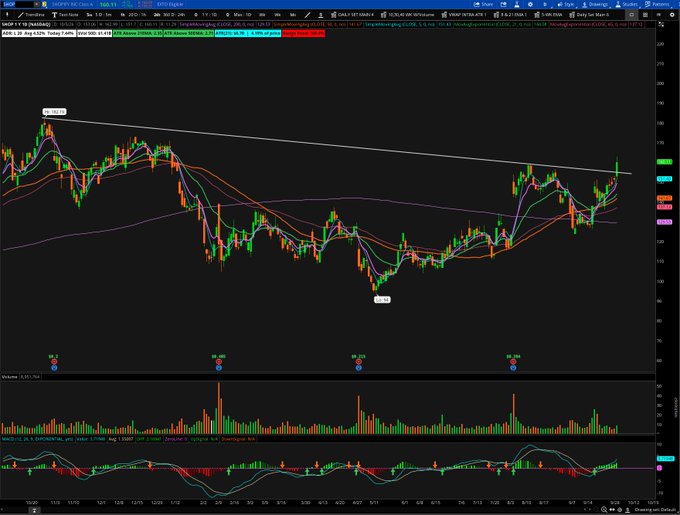Click the Vol 50D label box

pos(95,33)
